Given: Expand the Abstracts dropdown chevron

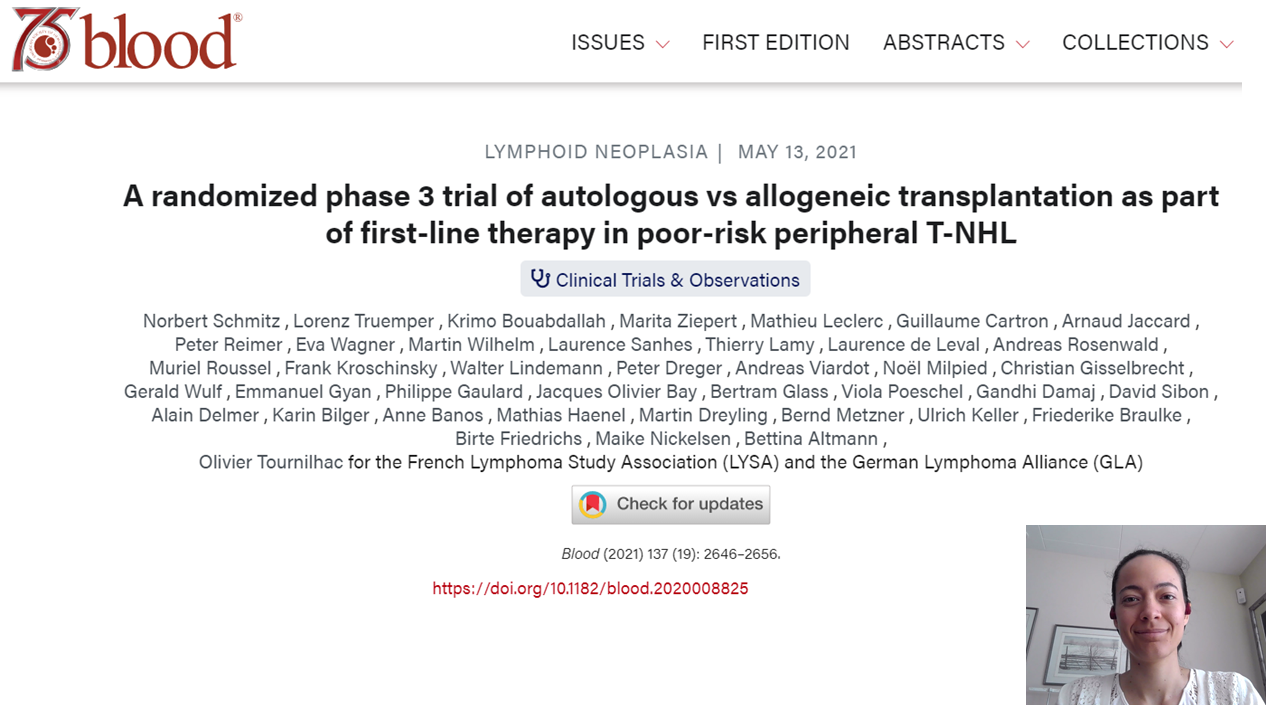Looking at the screenshot, I should [1022, 44].
